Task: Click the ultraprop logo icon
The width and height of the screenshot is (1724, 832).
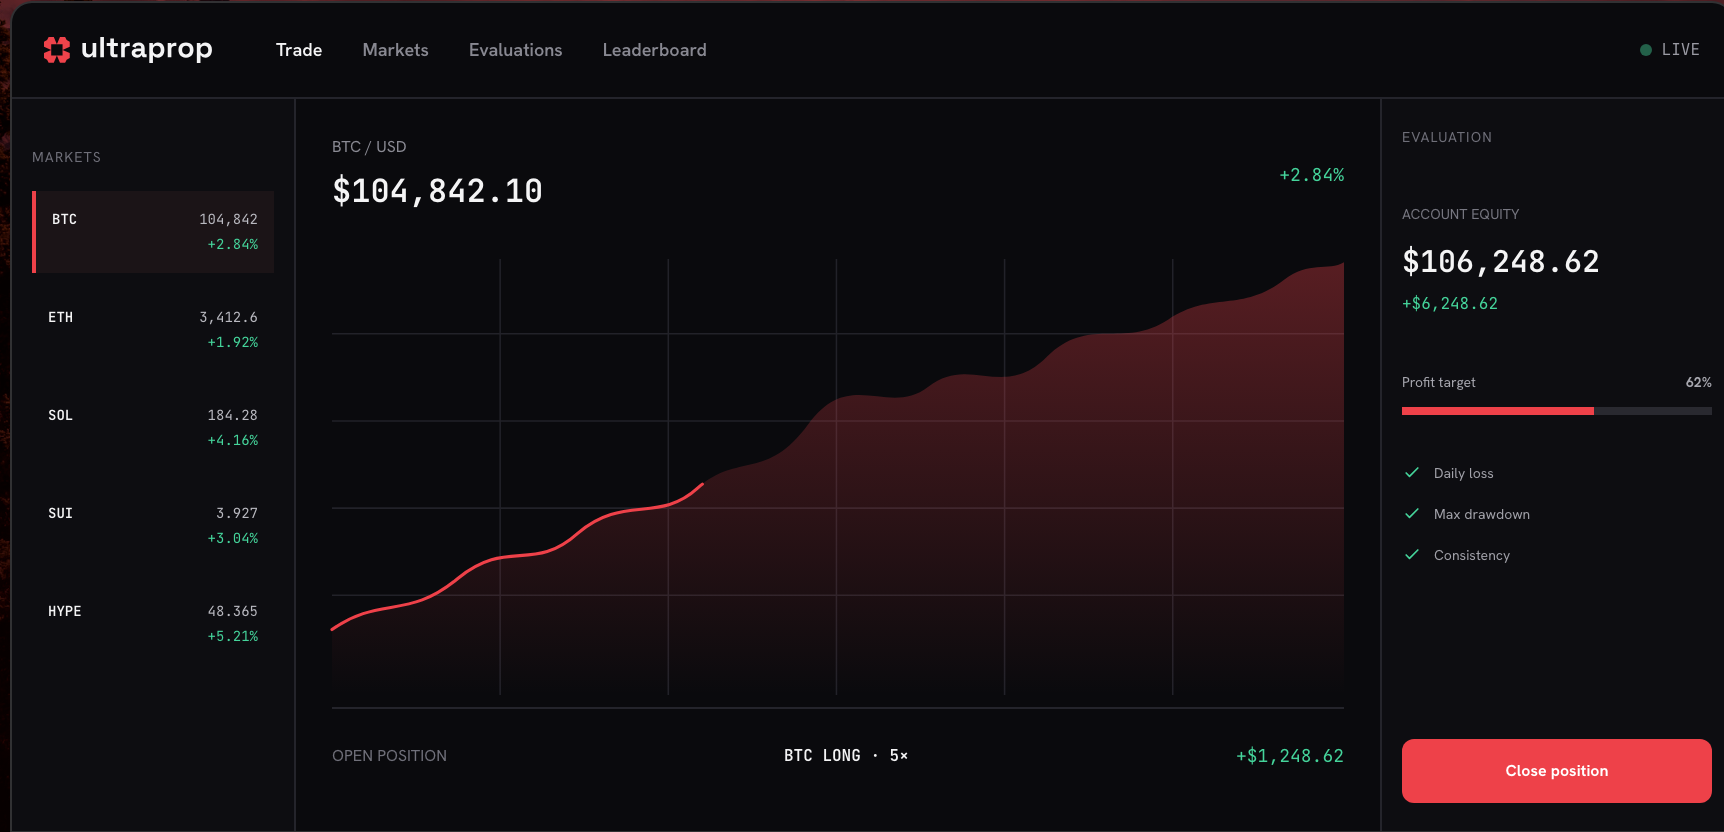Action: pos(57,49)
